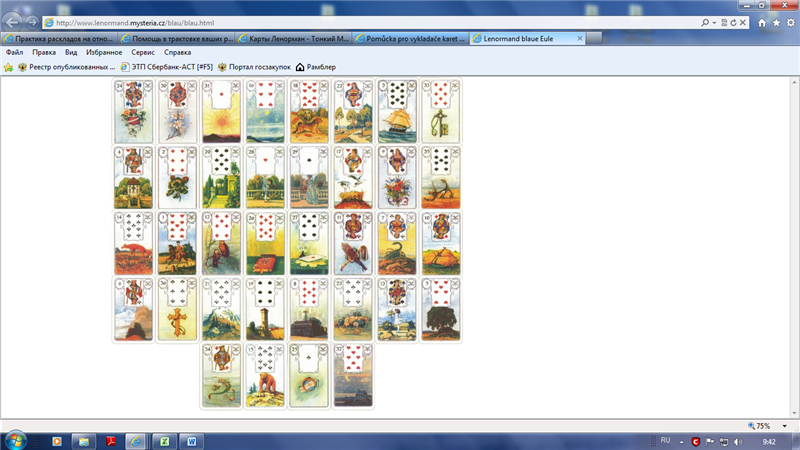Select card 2 Clover

[x=177, y=177]
